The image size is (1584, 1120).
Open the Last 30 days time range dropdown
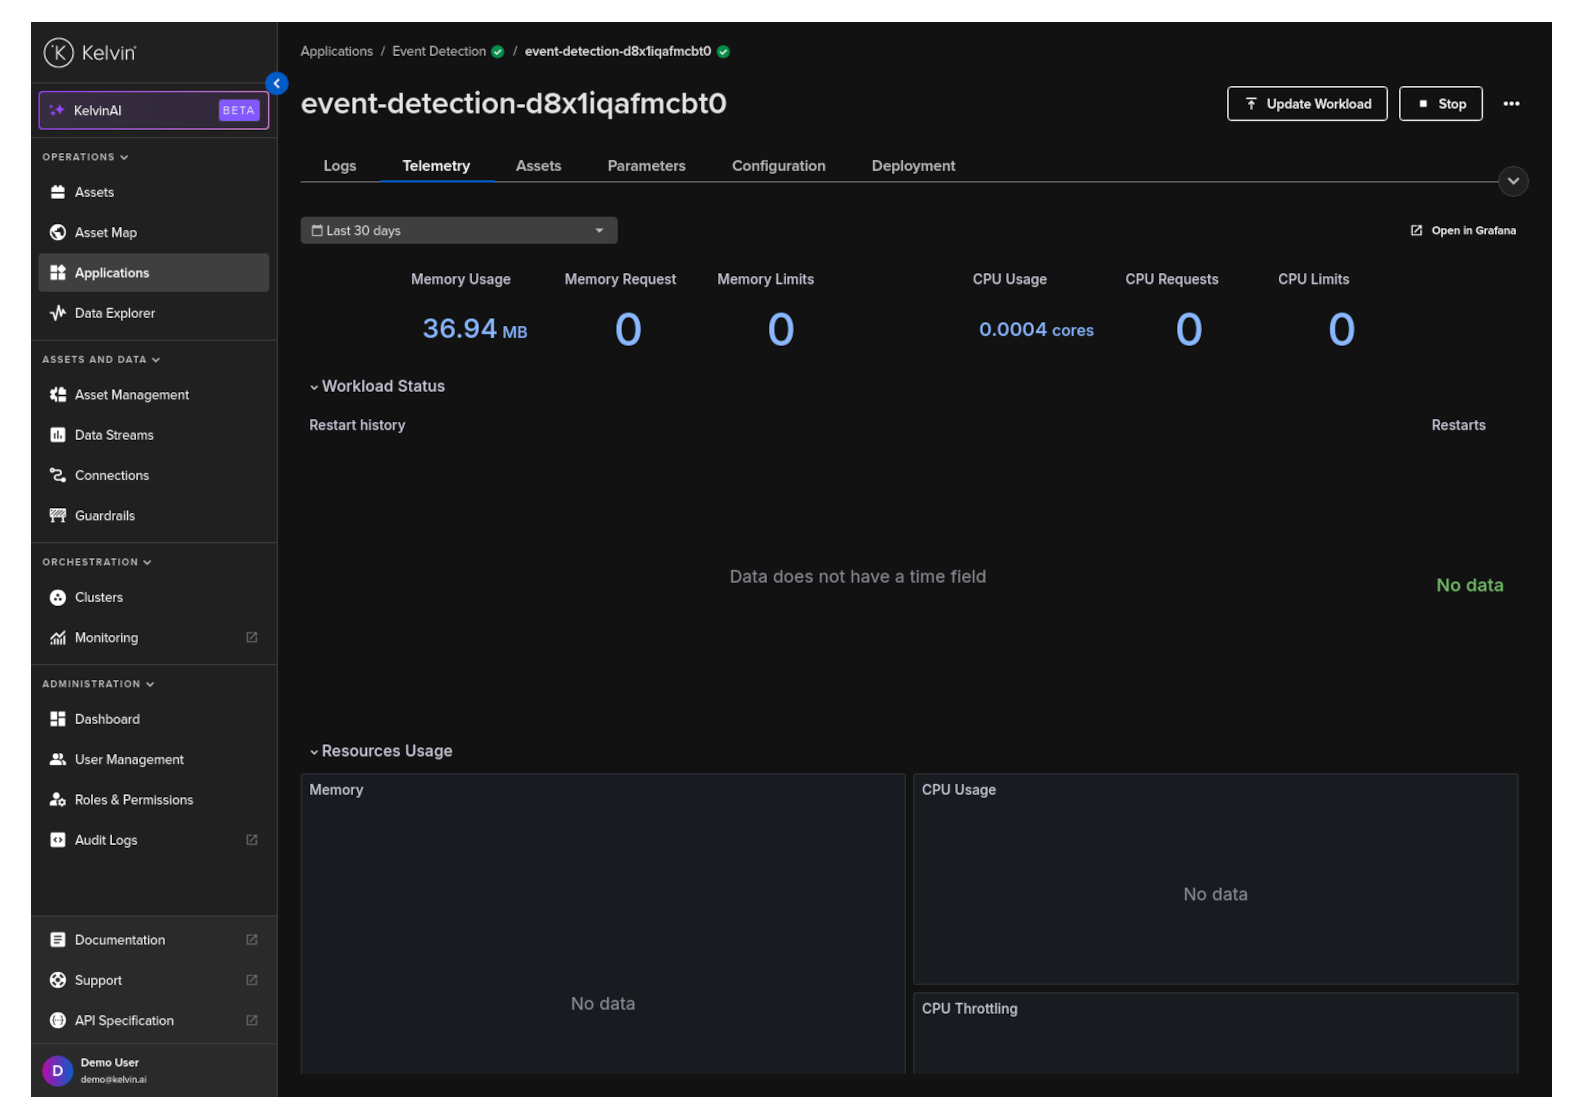click(458, 231)
